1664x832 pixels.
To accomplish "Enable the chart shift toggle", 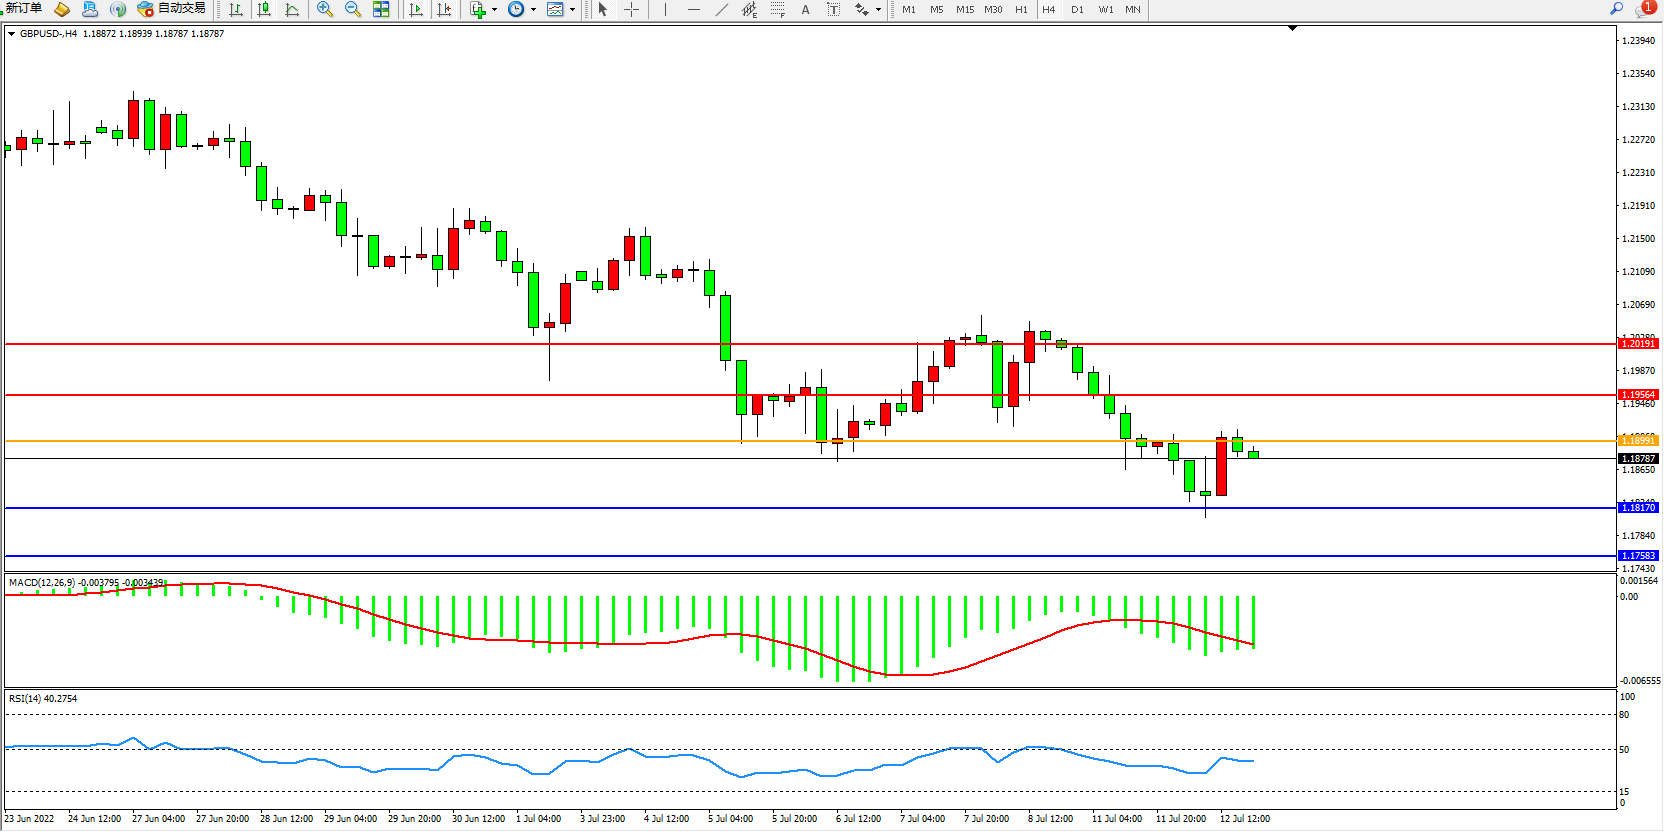I will 444,9.
